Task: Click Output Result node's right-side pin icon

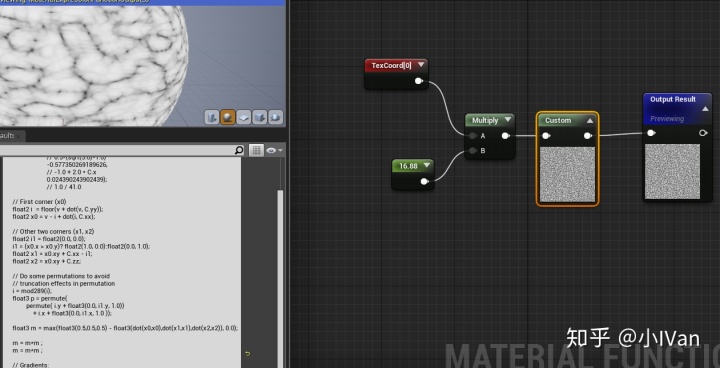Action: tap(703, 133)
